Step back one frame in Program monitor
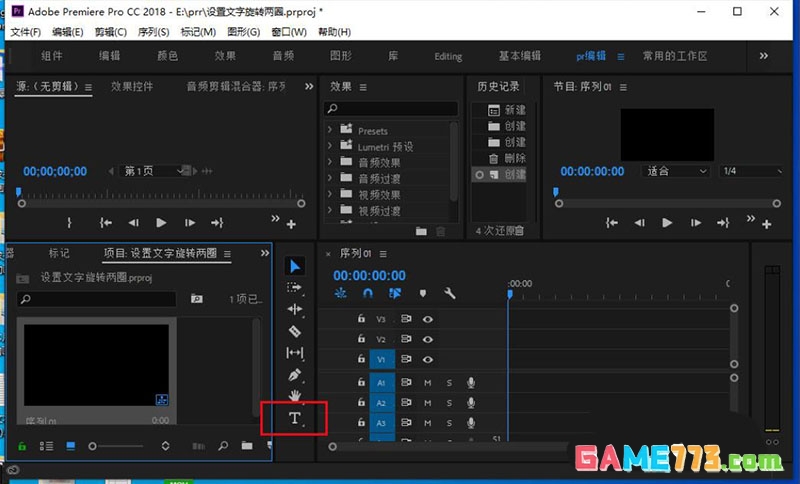The width and height of the screenshot is (800, 484). [x=639, y=223]
